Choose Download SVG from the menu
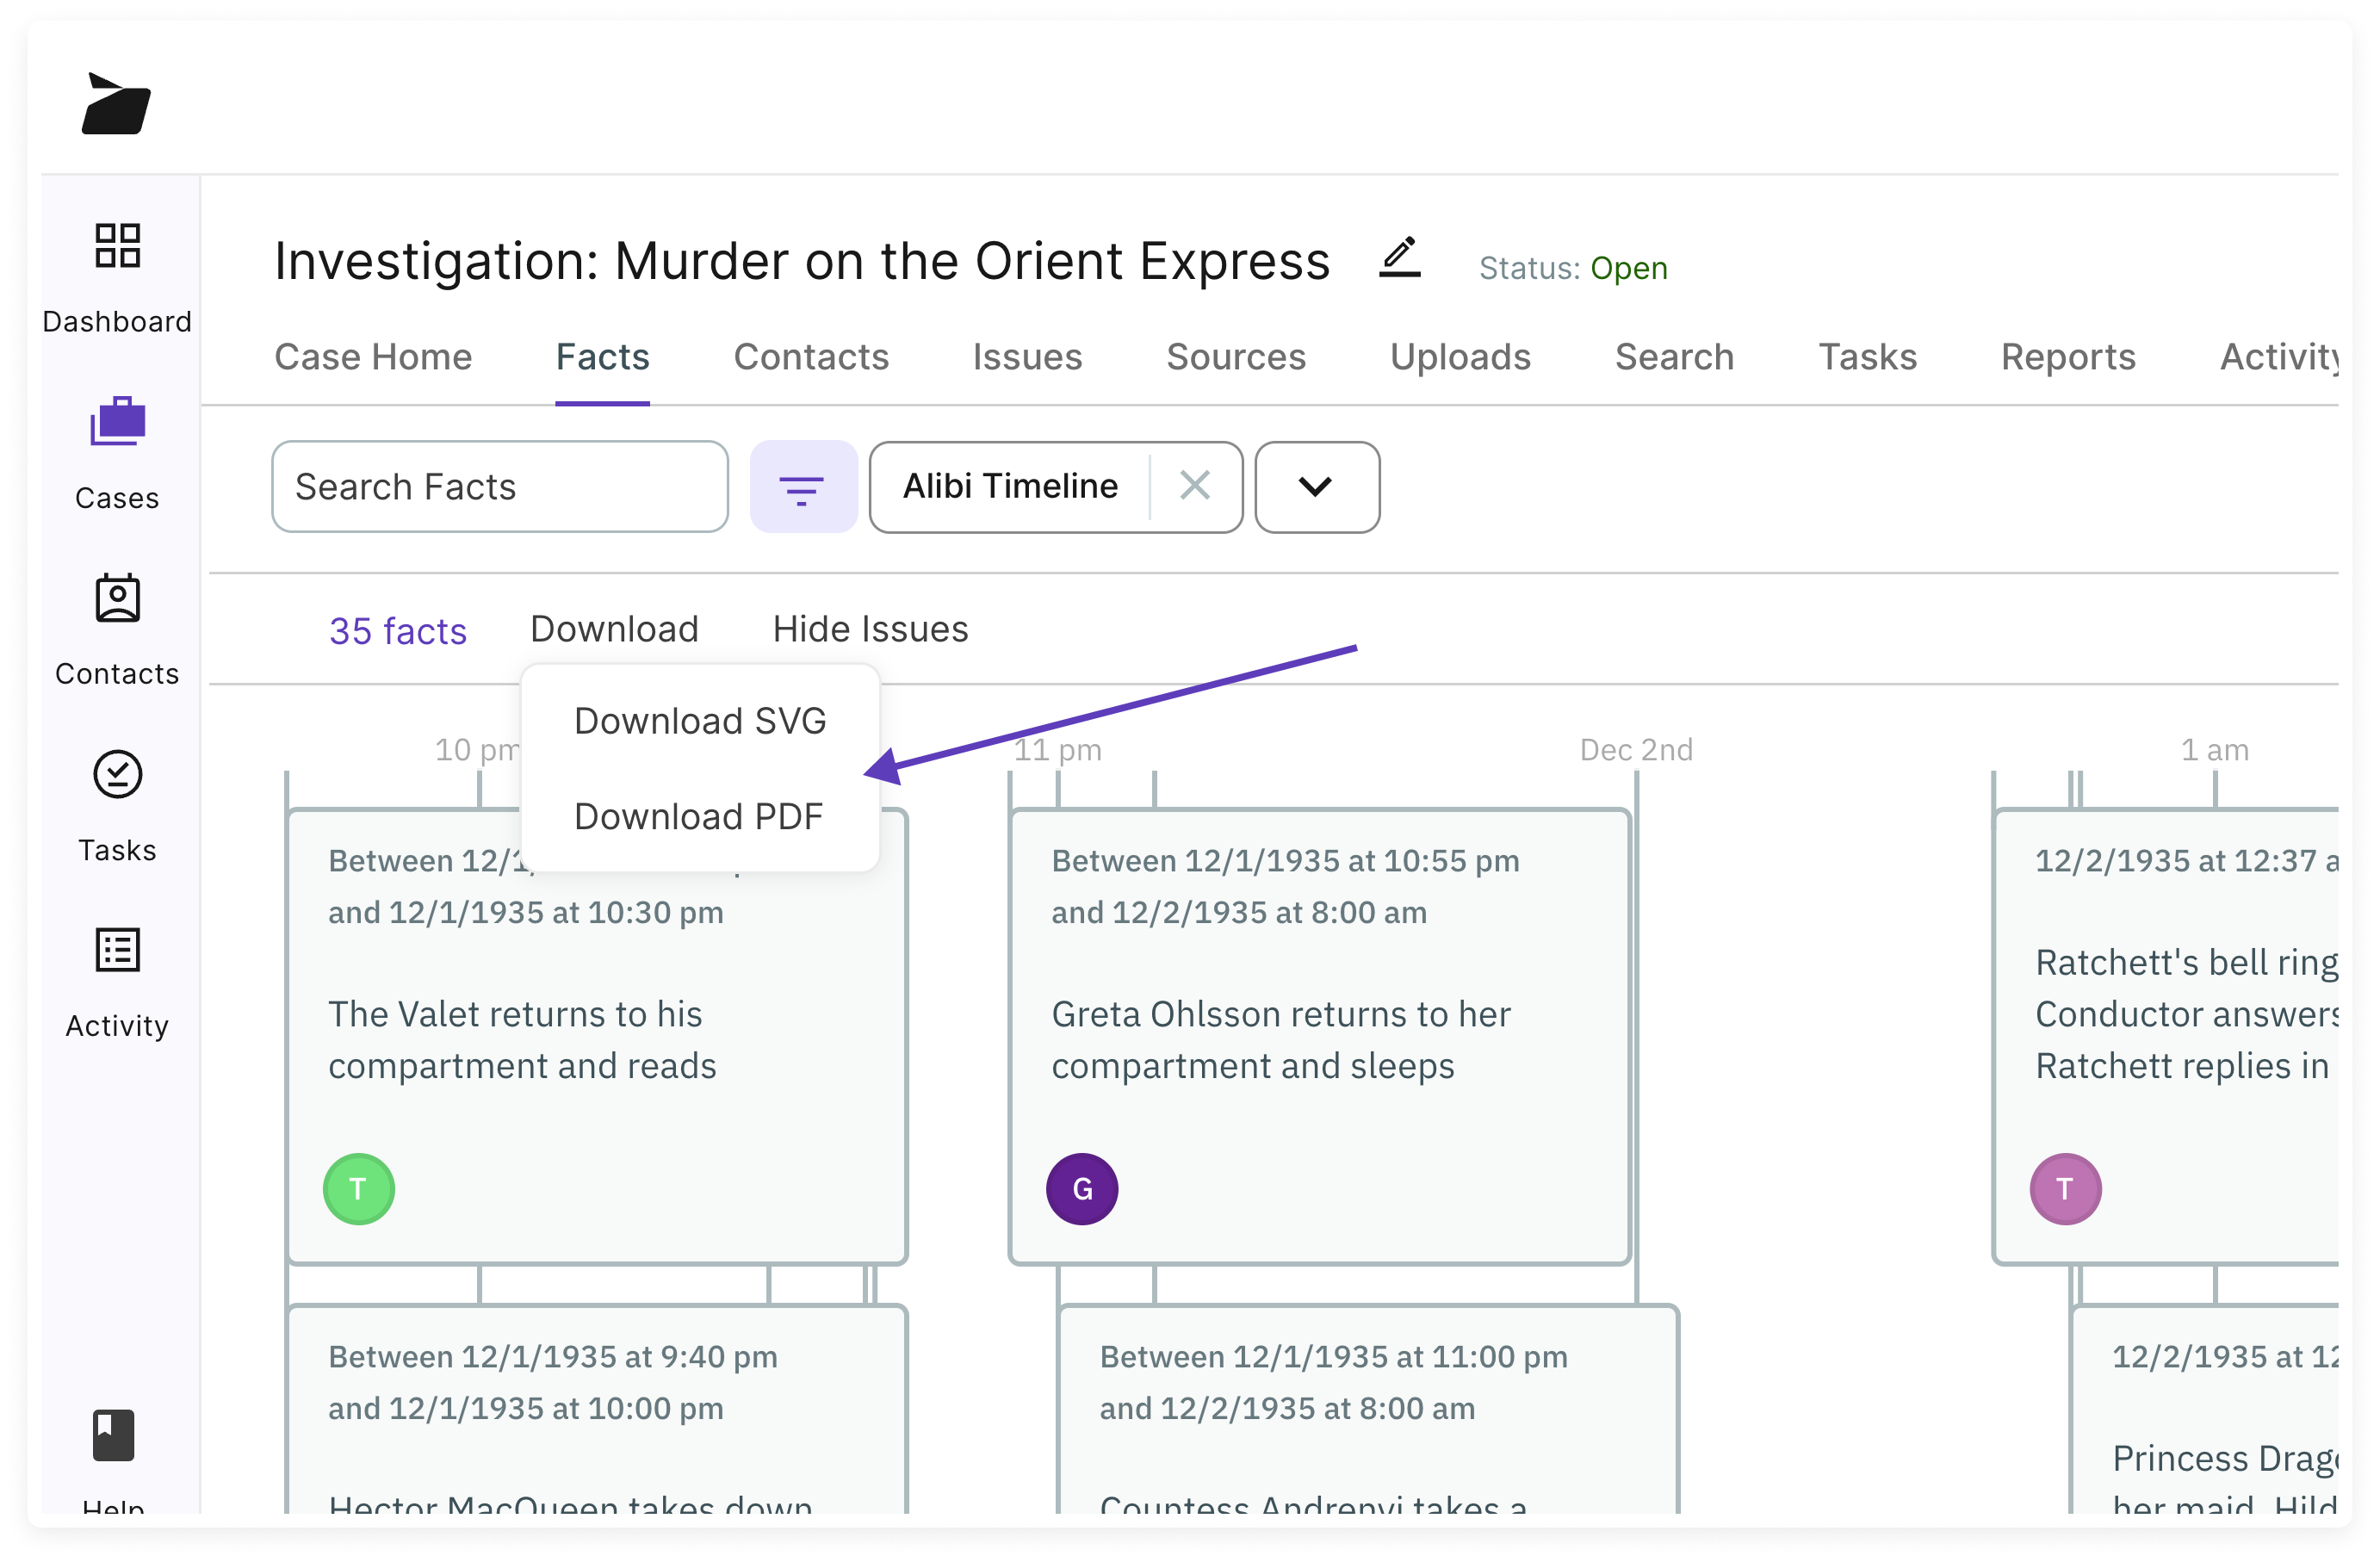This screenshot has width=2380, height=1562. pos(699,721)
